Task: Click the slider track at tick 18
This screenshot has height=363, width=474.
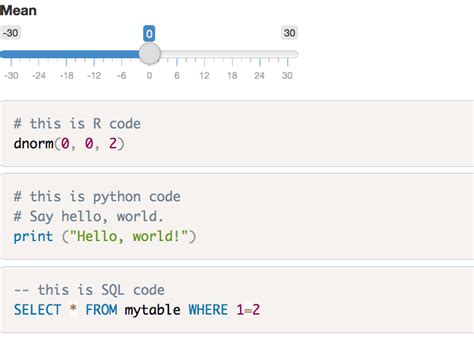Action: pos(232,54)
